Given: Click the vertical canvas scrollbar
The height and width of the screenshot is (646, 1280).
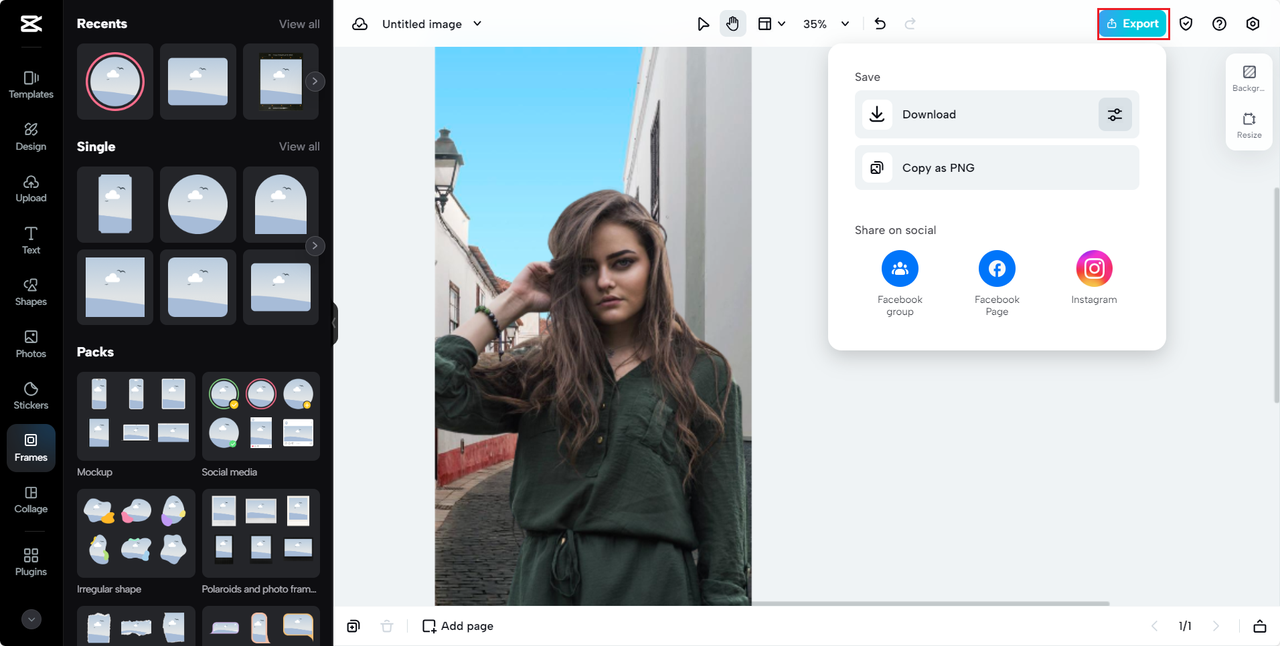Looking at the screenshot, I should (1276, 294).
